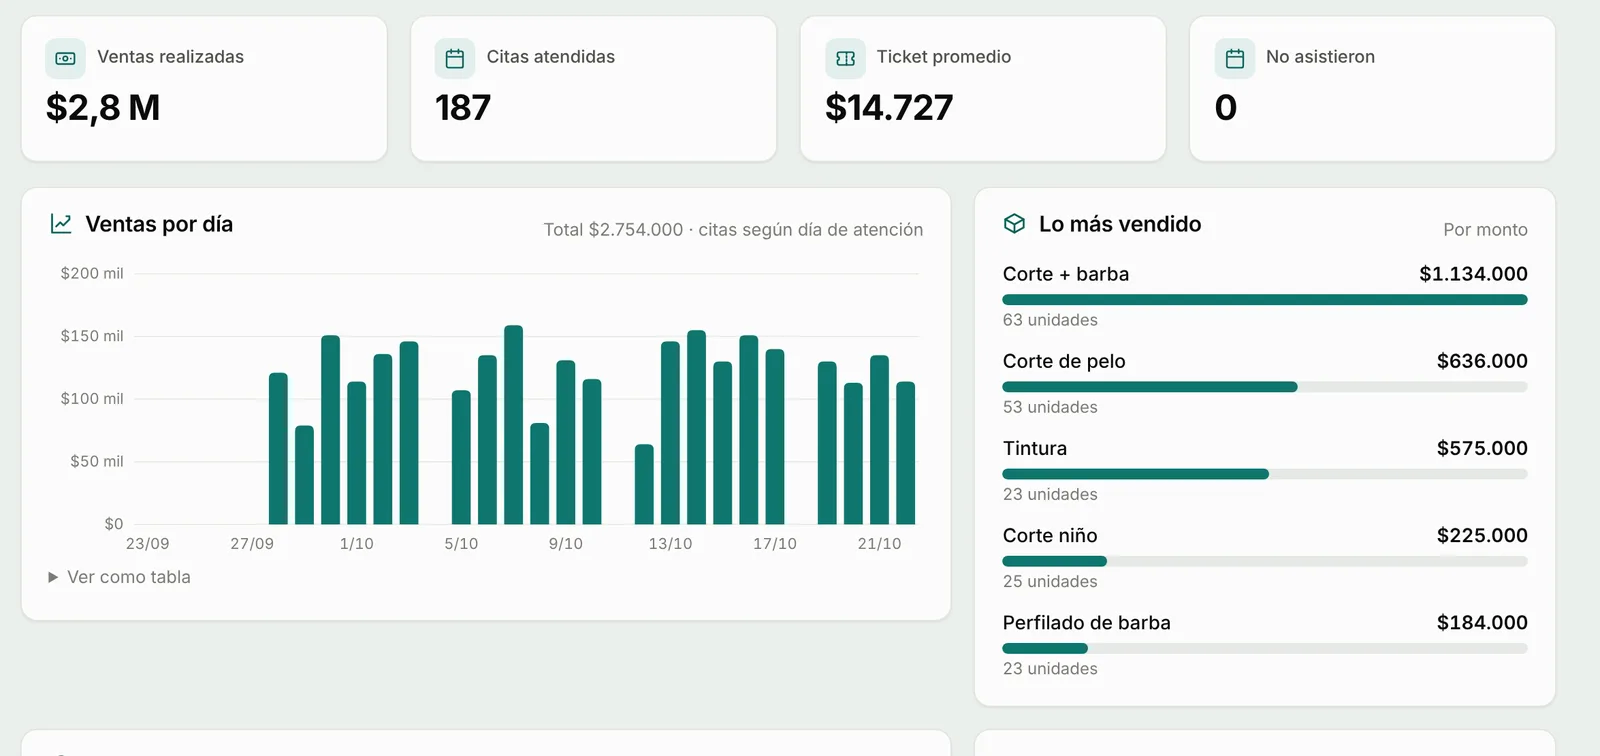Click the Ventas por día heading
1600x756 pixels.
(x=159, y=224)
